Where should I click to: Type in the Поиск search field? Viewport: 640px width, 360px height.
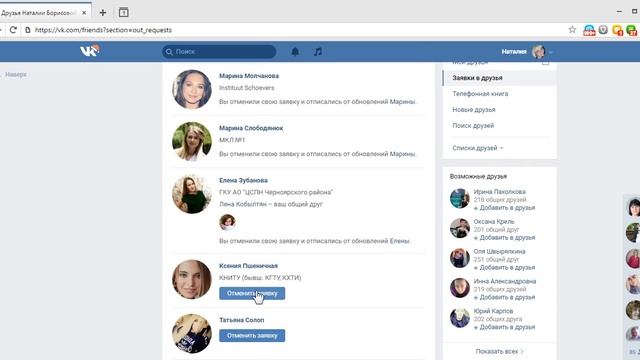coord(219,52)
